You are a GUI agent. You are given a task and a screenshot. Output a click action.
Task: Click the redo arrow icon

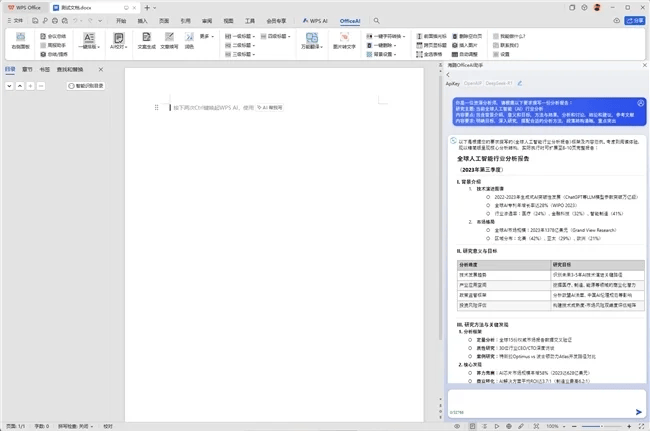click(90, 21)
